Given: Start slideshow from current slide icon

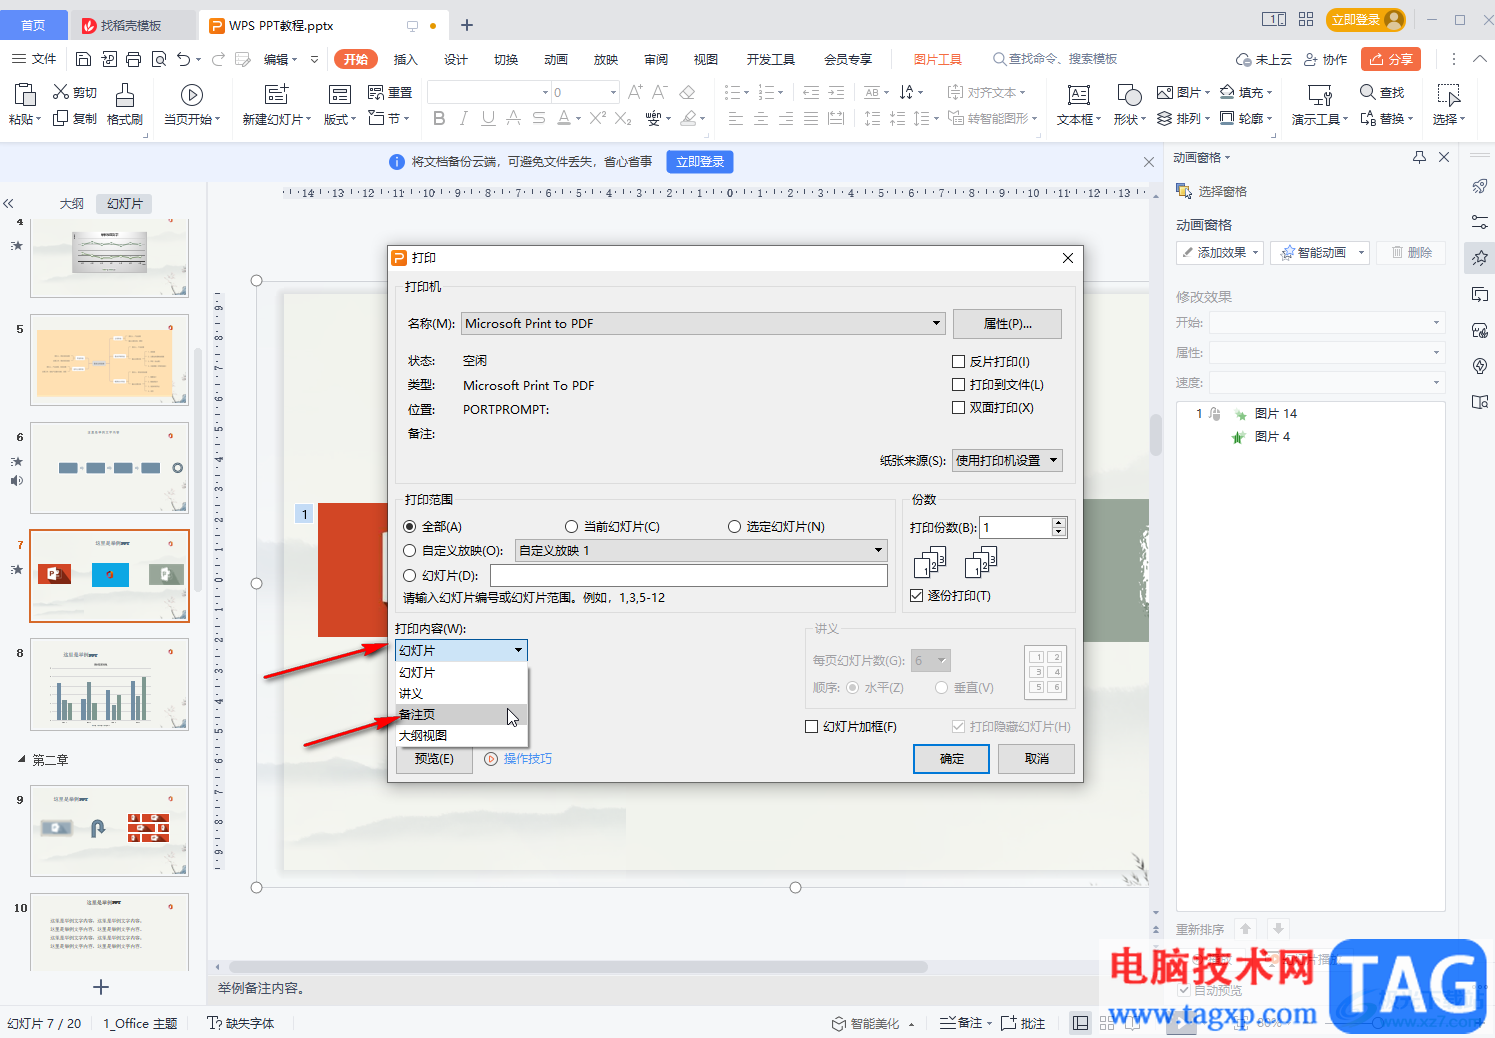Looking at the screenshot, I should pos(192,95).
